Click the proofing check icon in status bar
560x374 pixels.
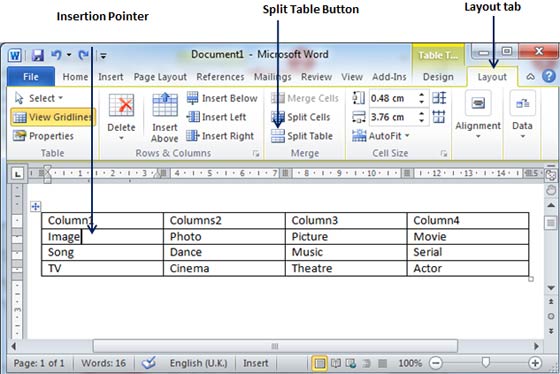pyautogui.click(x=149, y=363)
